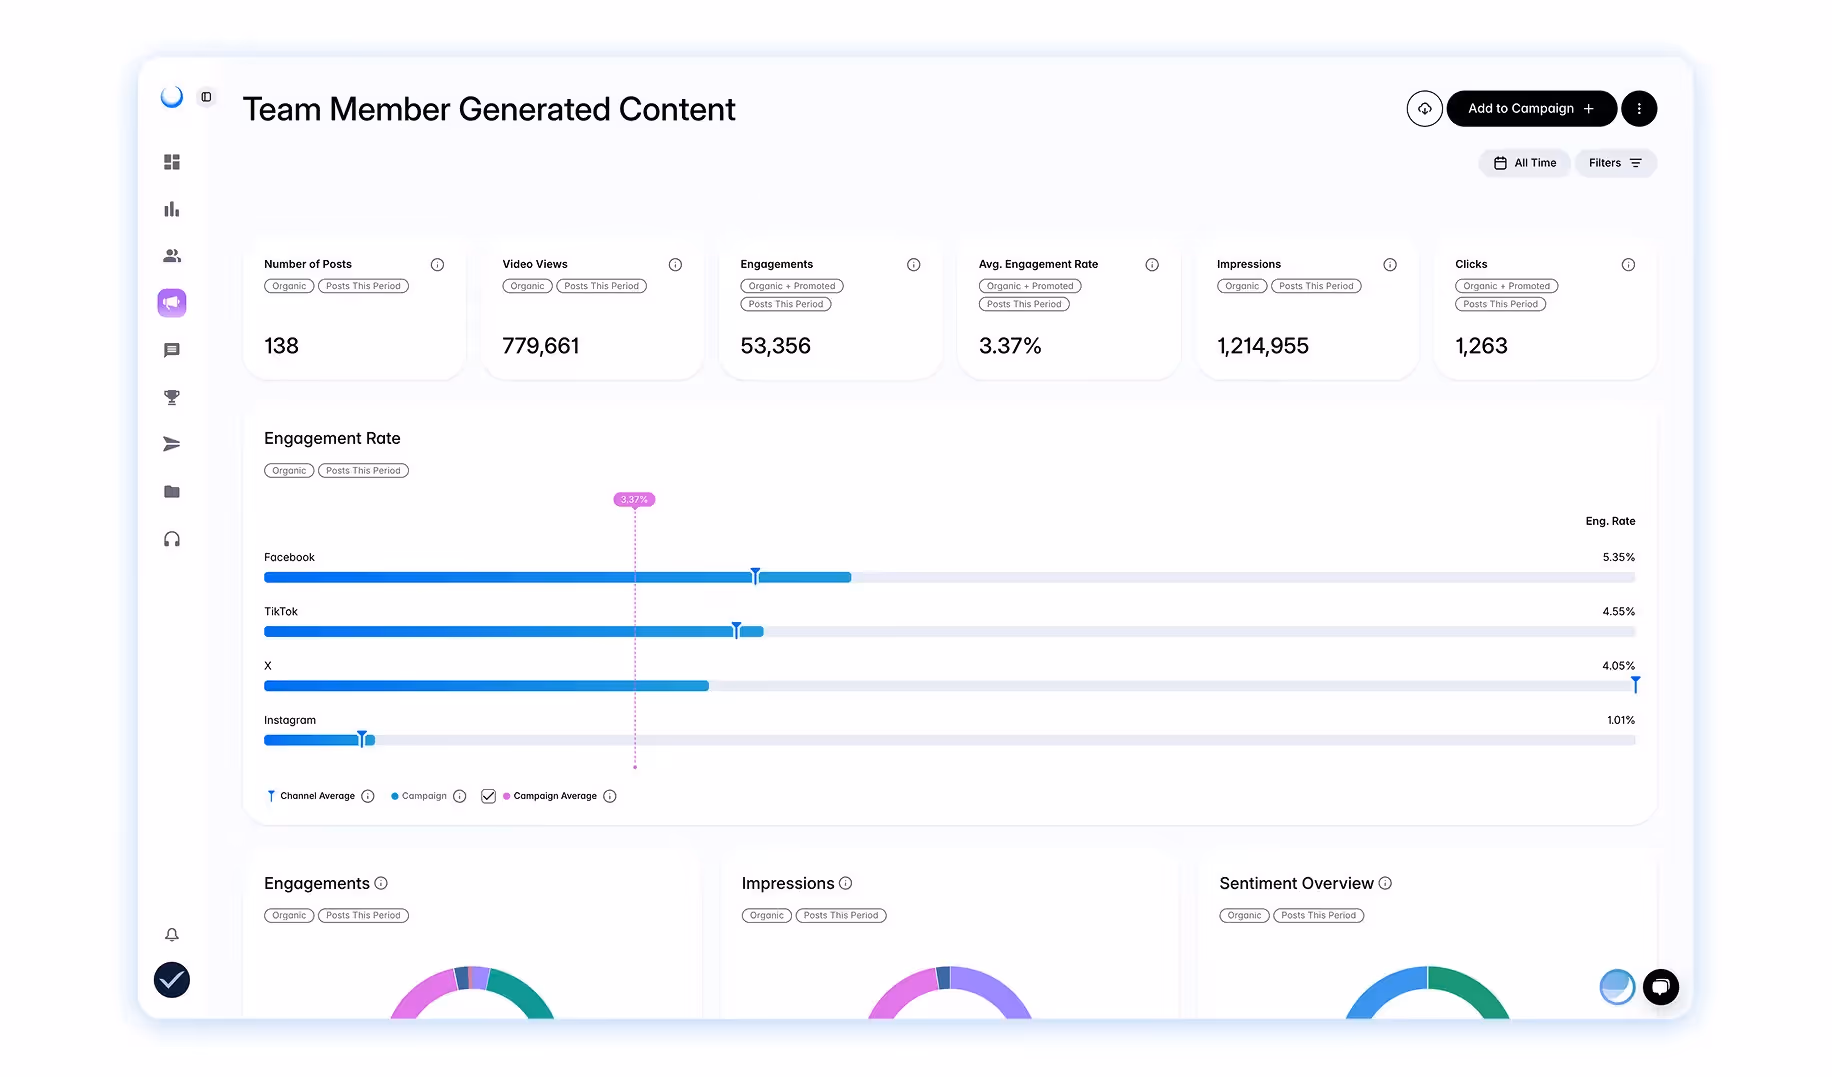Select the active megaphone Campaigns icon
The width and height of the screenshot is (1832, 1077).
(171, 302)
